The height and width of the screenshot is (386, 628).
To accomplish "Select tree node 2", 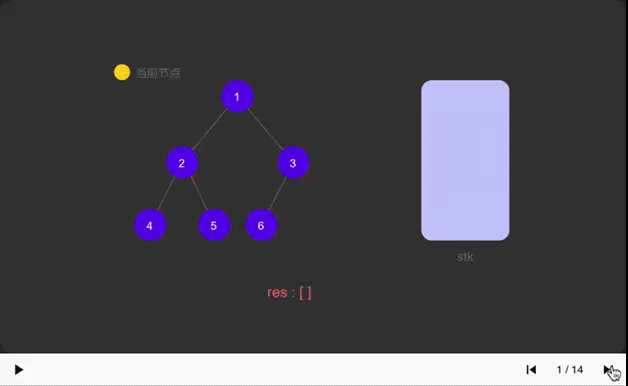I will coord(182,163).
